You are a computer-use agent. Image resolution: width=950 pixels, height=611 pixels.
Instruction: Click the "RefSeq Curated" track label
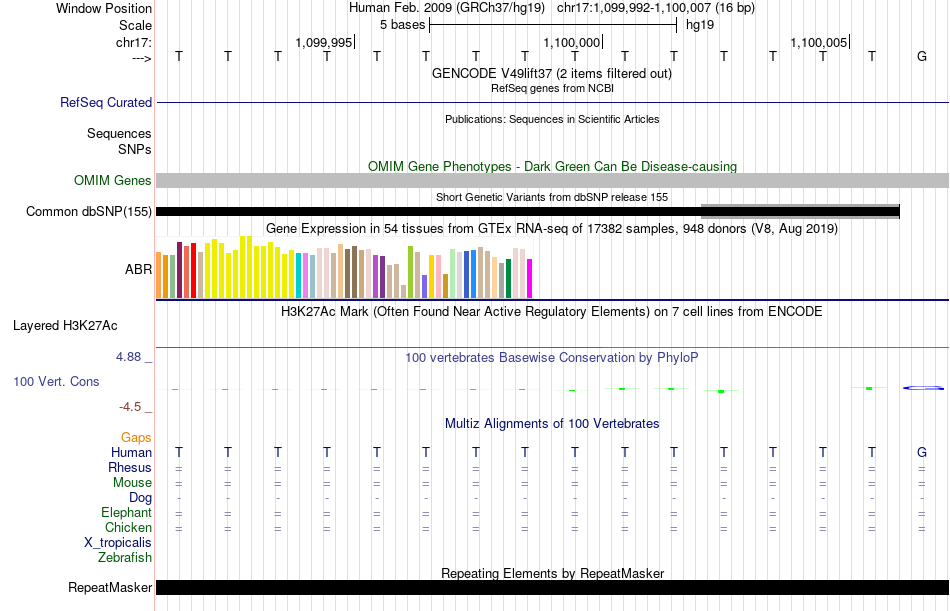[106, 102]
